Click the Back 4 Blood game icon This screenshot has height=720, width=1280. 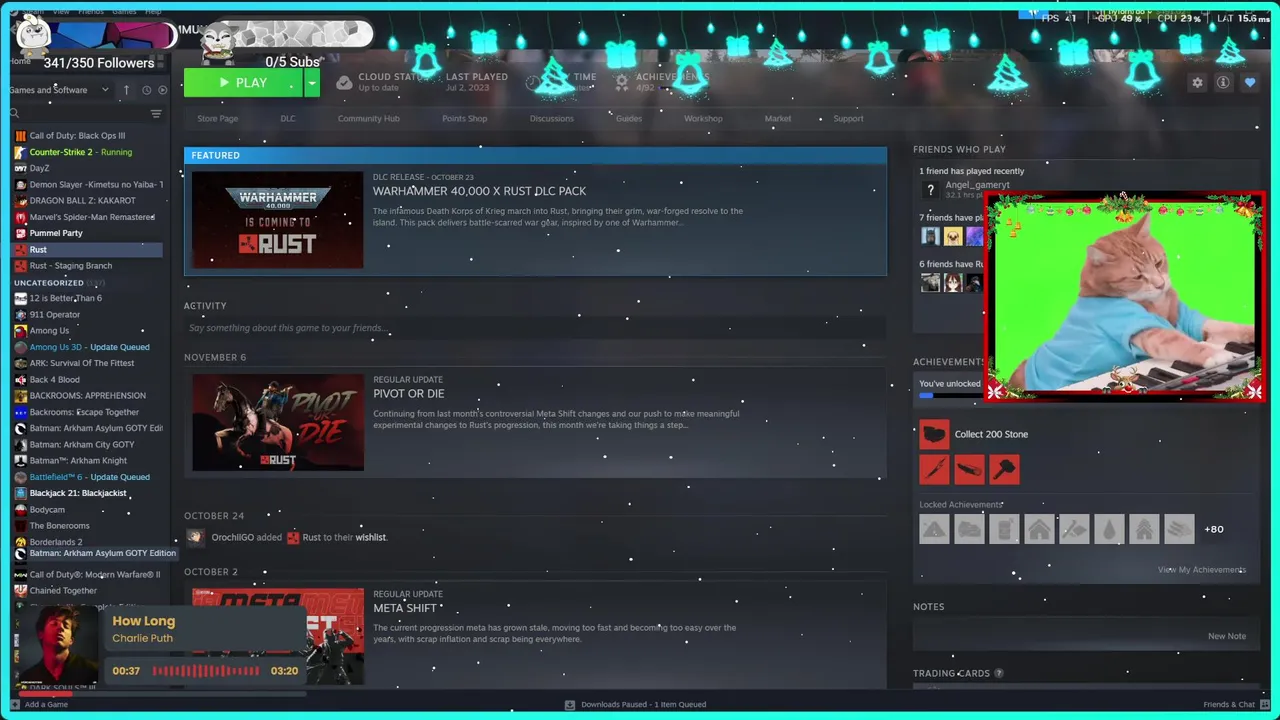point(20,380)
